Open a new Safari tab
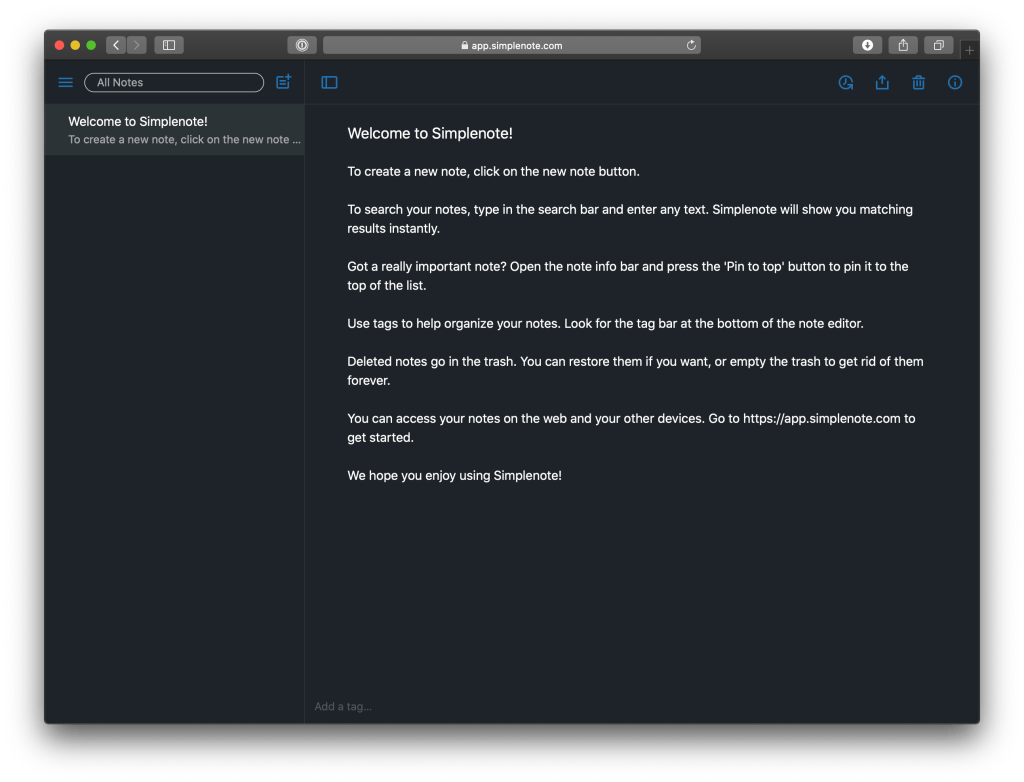The image size is (1024, 782). (x=969, y=50)
